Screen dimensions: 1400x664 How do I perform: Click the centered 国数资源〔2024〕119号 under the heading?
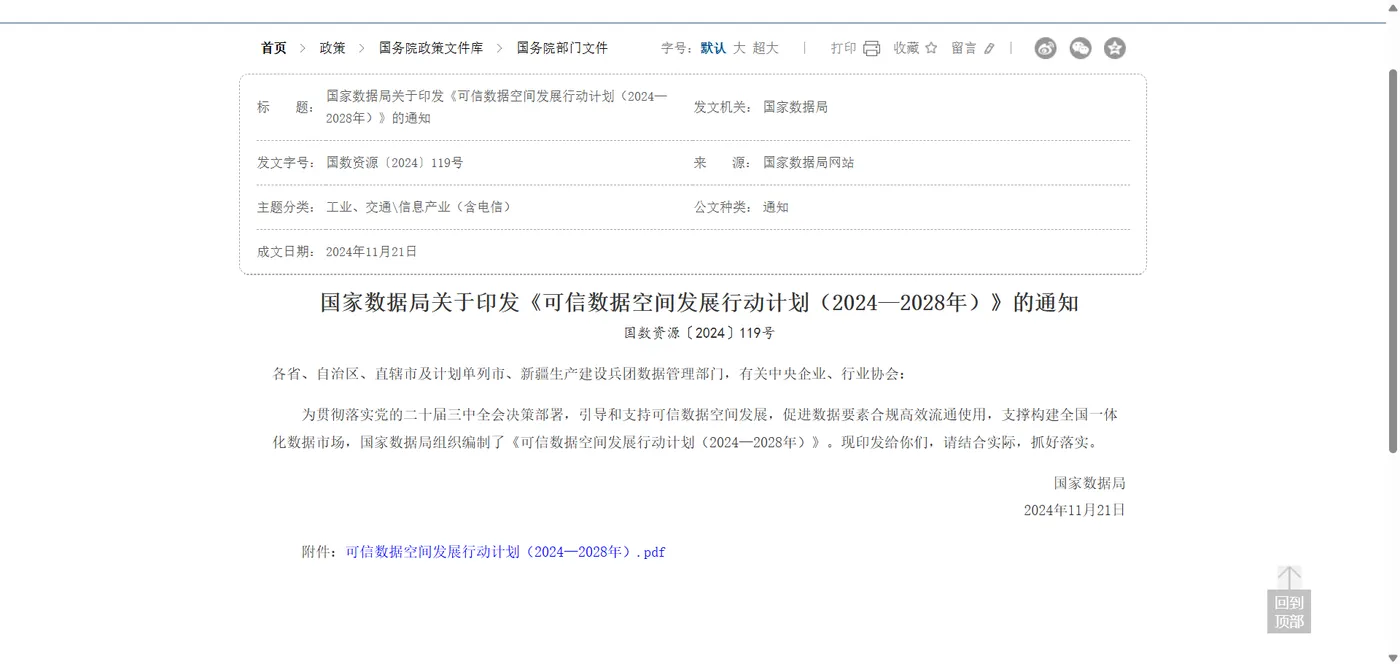699,333
